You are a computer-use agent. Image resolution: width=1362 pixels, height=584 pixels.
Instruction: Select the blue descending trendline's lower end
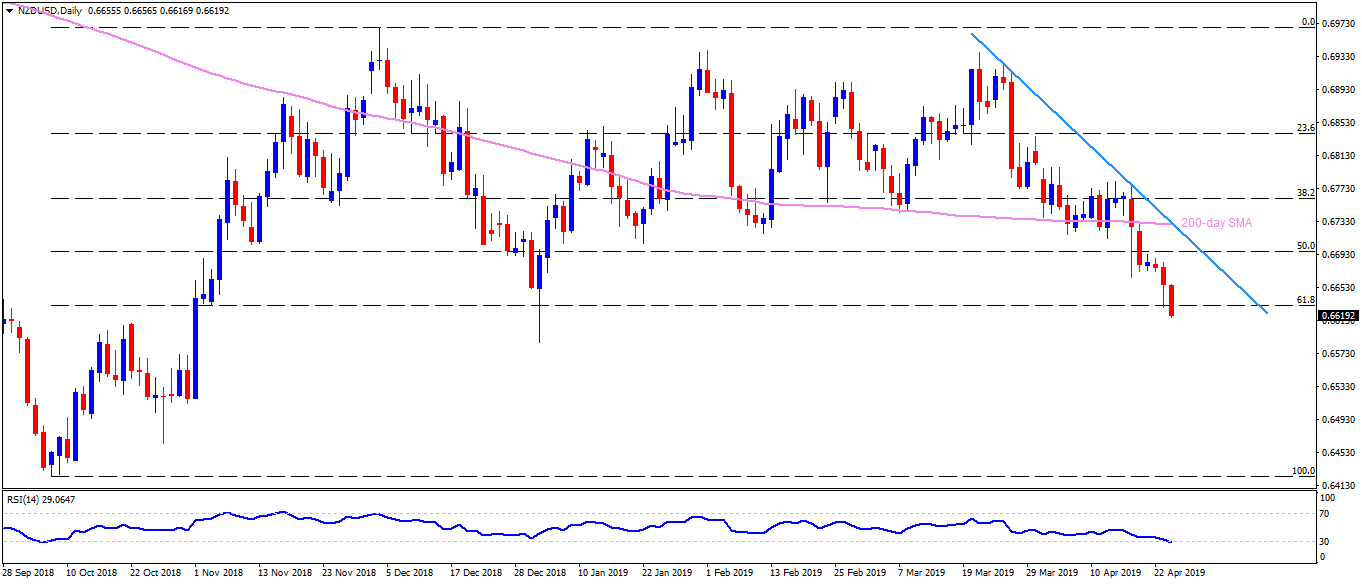pyautogui.click(x=1266, y=312)
